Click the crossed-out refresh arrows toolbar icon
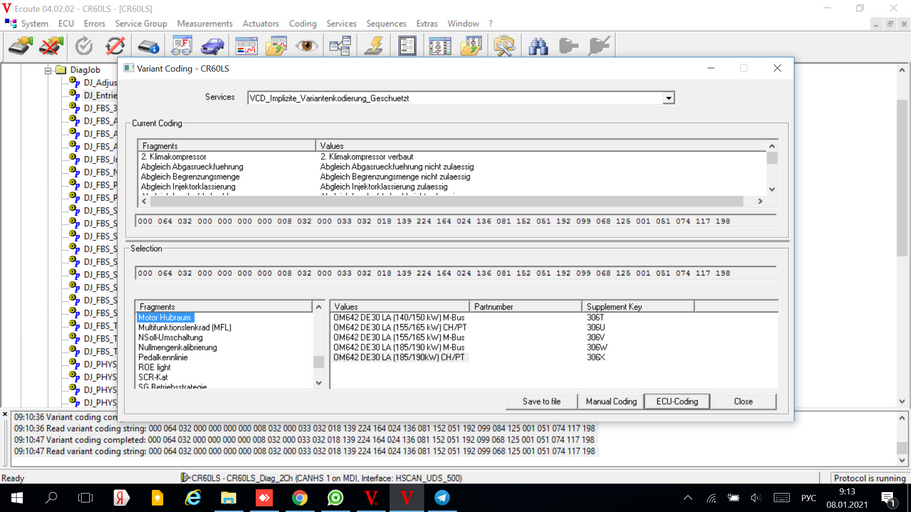 click(x=115, y=46)
